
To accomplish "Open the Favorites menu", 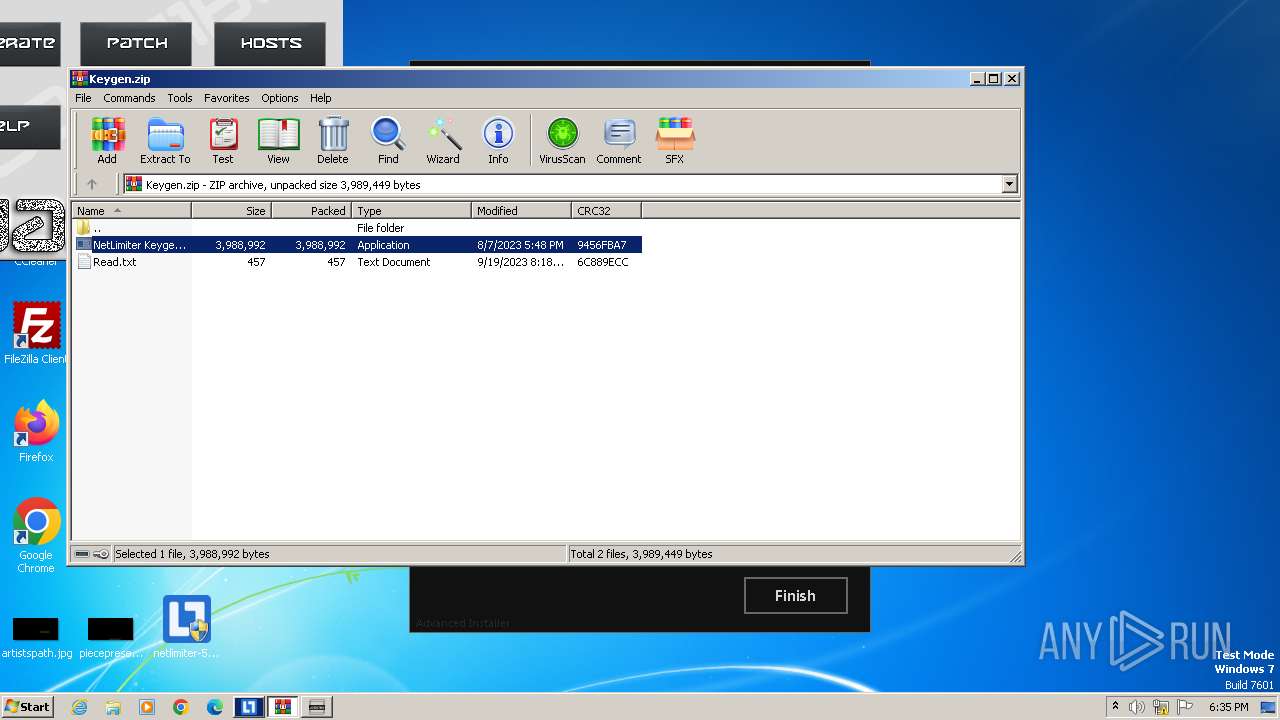I will coord(227,98).
